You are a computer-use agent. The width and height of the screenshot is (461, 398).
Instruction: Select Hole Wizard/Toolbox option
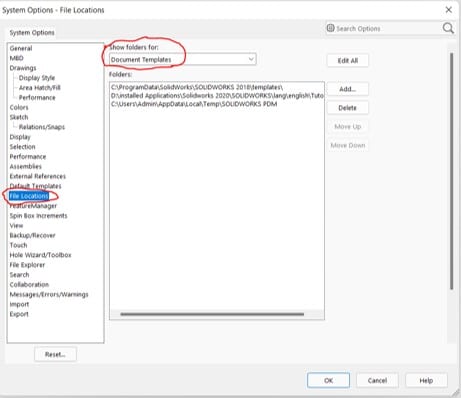(40, 255)
